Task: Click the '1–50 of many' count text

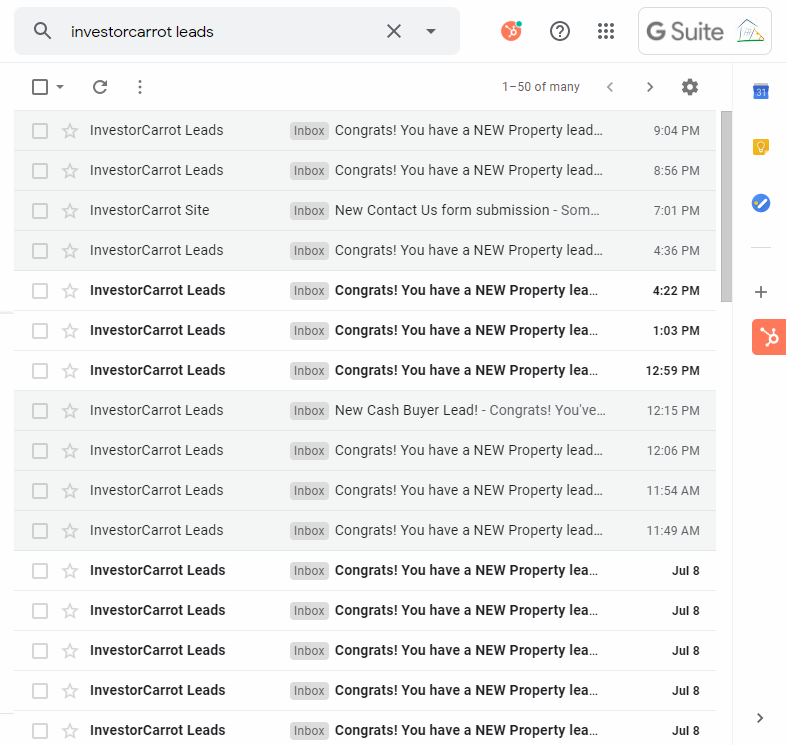Action: point(540,87)
